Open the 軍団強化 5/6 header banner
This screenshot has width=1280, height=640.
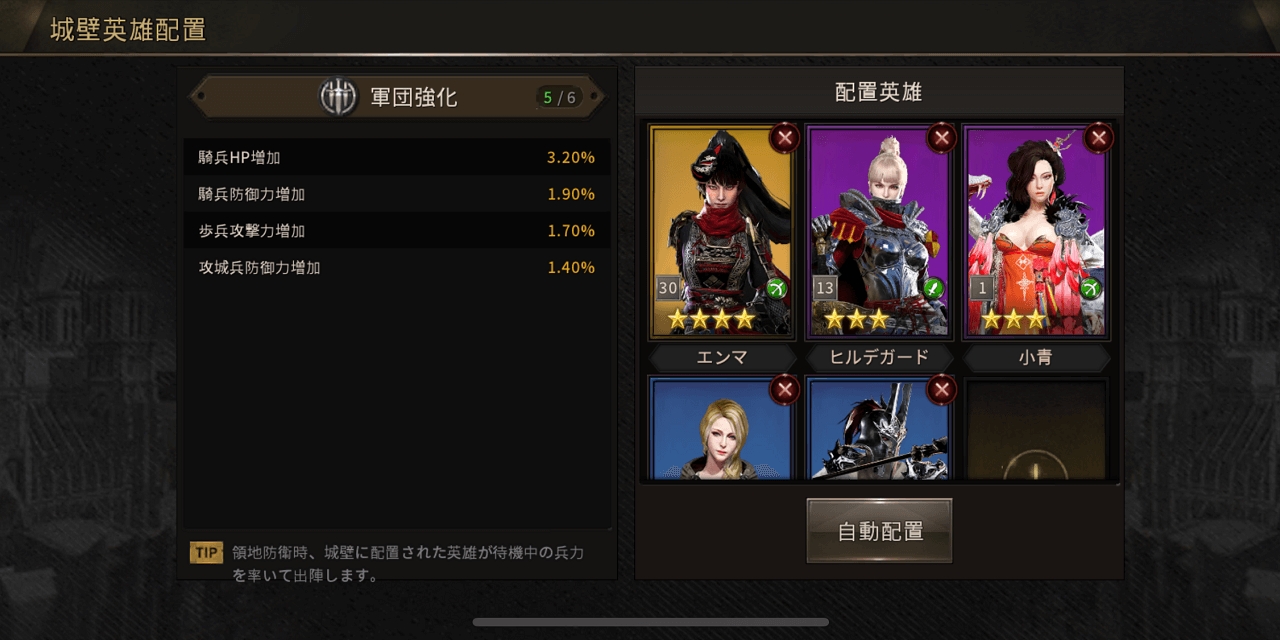[x=397, y=97]
